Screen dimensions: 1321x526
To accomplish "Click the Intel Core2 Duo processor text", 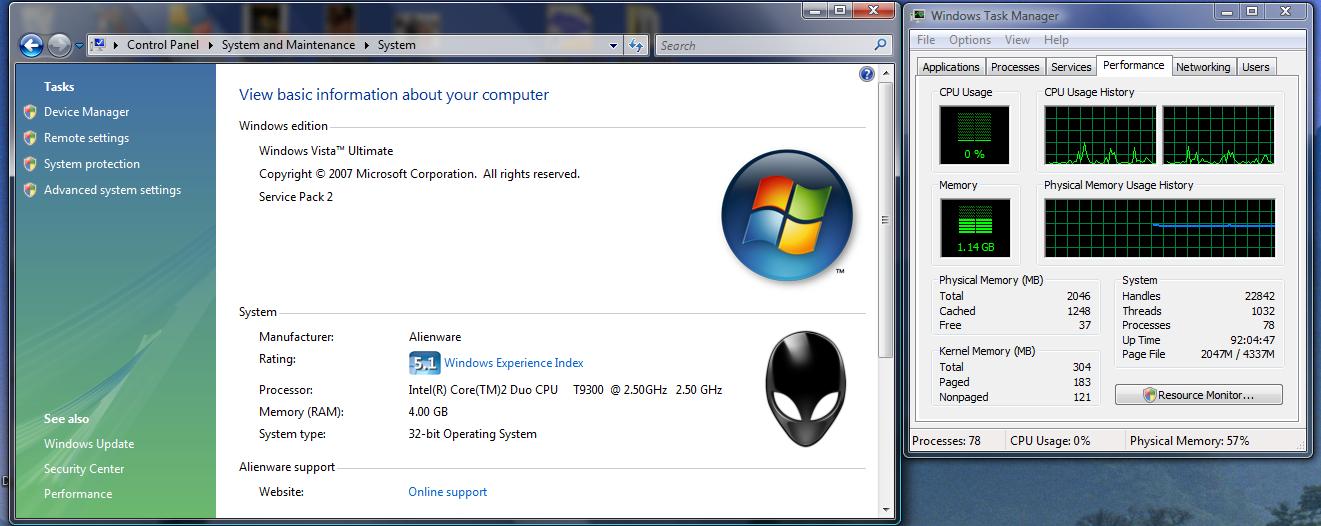I will [565, 390].
